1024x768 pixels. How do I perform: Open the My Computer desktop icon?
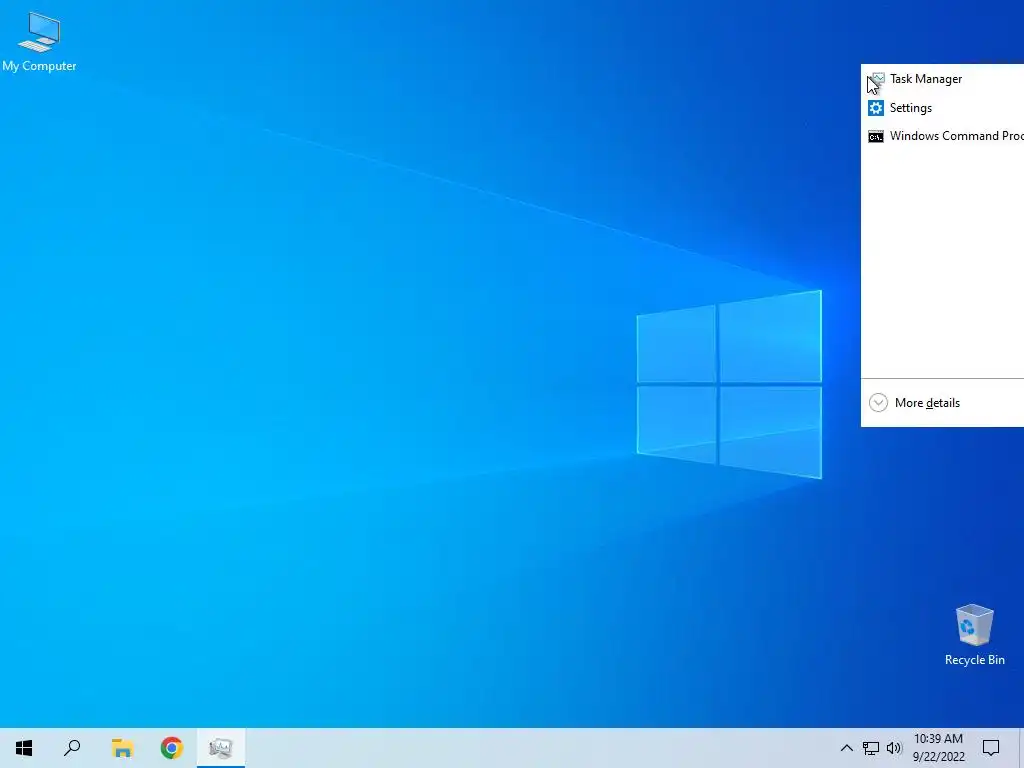[39, 42]
